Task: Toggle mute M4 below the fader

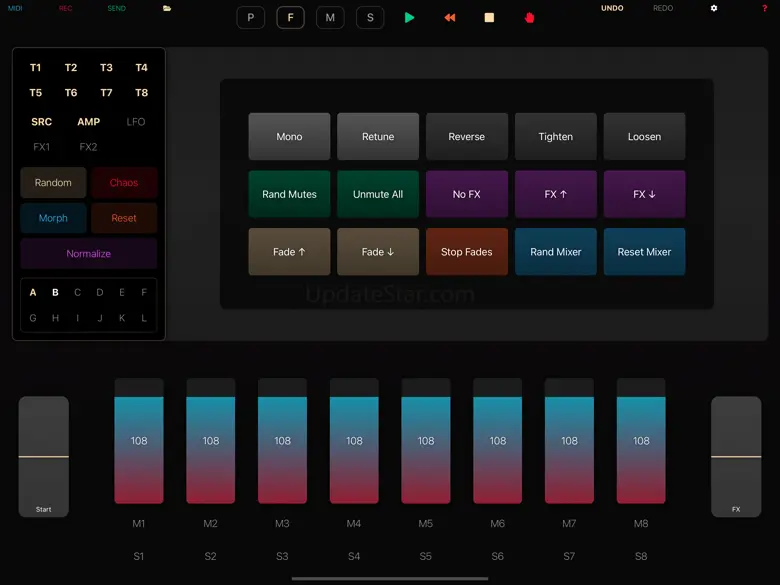Action: [x=354, y=524]
